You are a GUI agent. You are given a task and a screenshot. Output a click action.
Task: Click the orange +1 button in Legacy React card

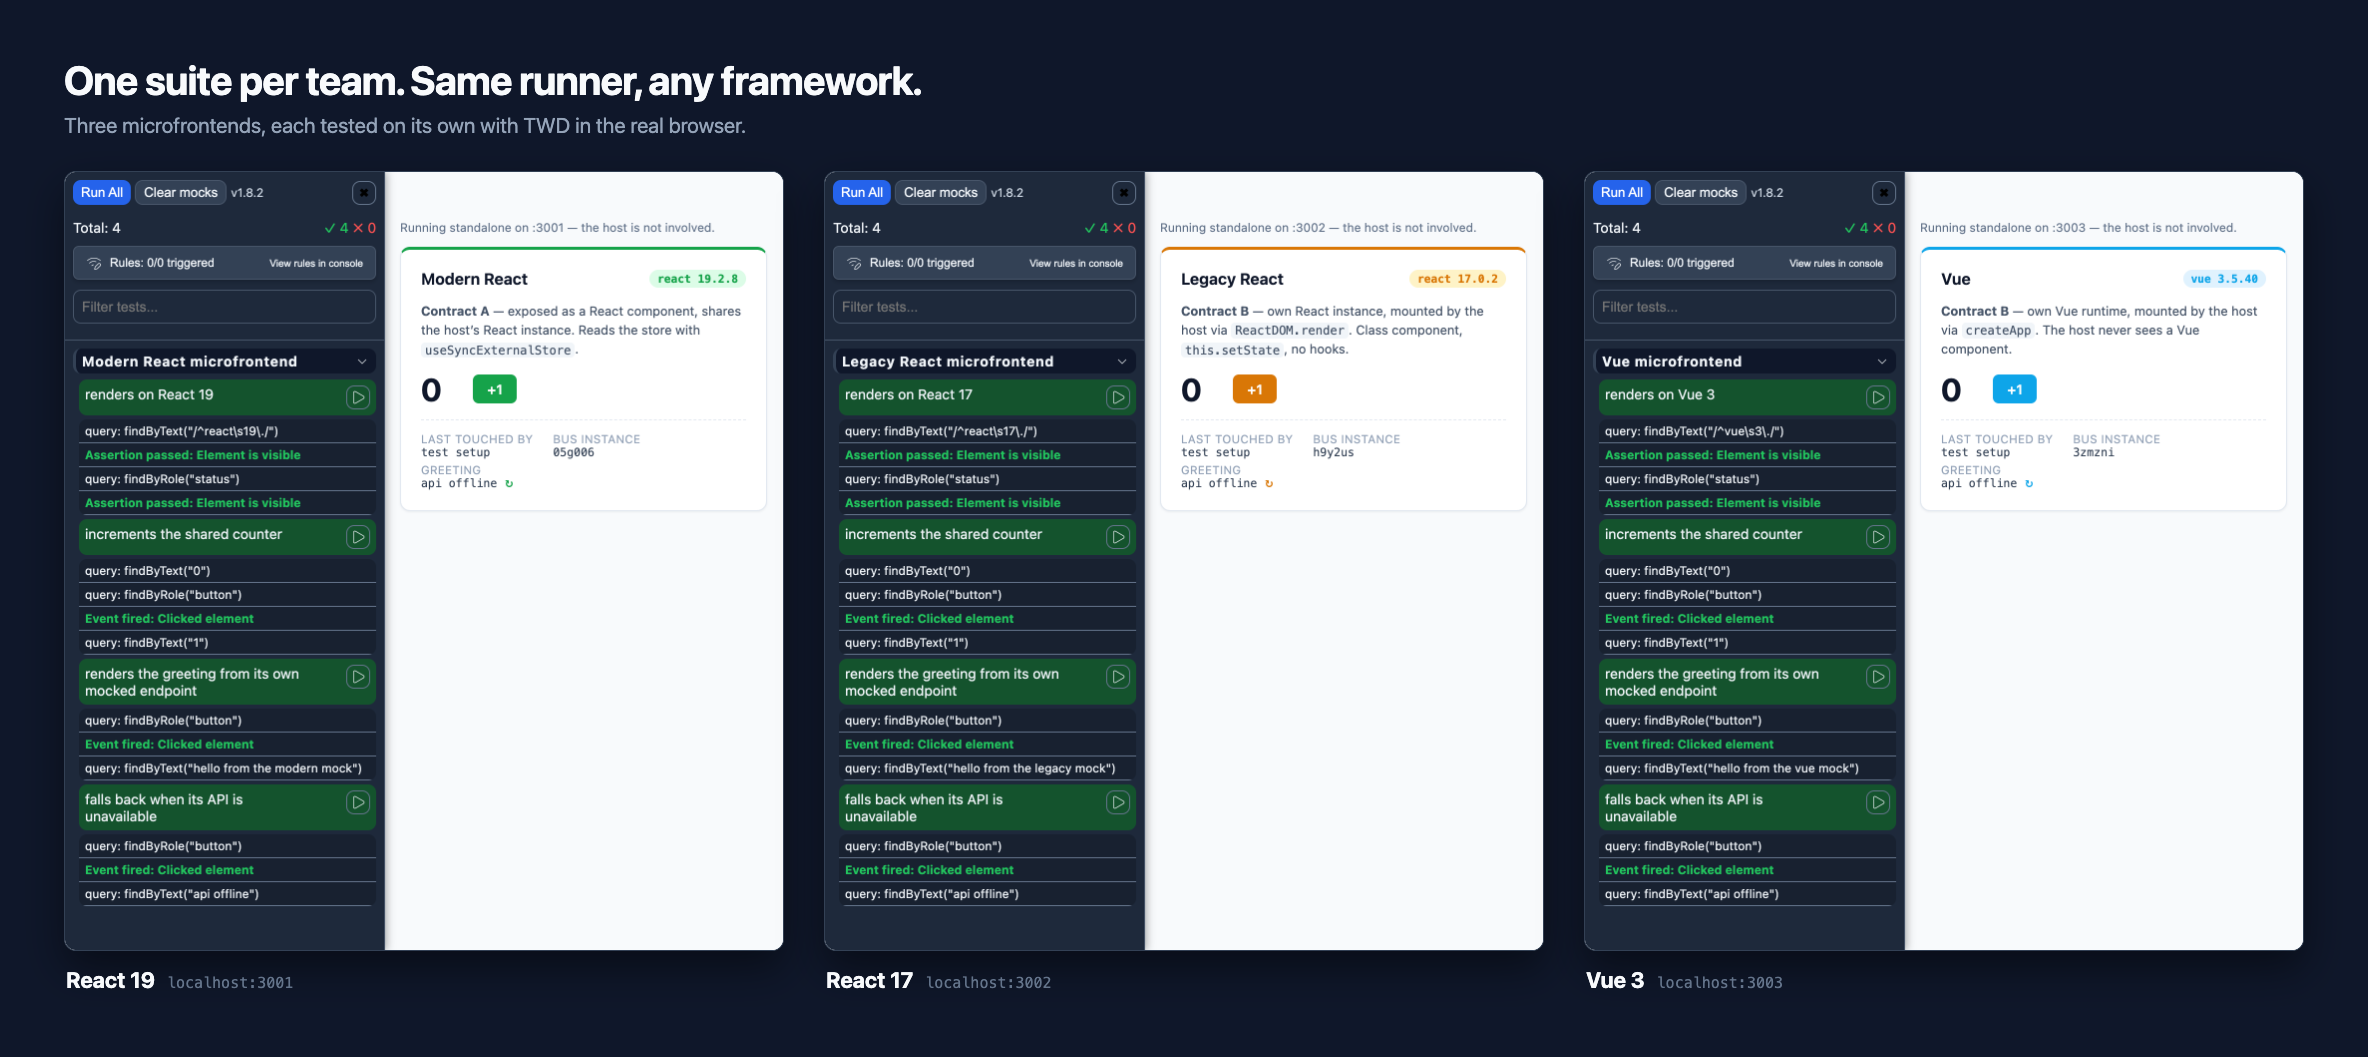pos(1255,390)
